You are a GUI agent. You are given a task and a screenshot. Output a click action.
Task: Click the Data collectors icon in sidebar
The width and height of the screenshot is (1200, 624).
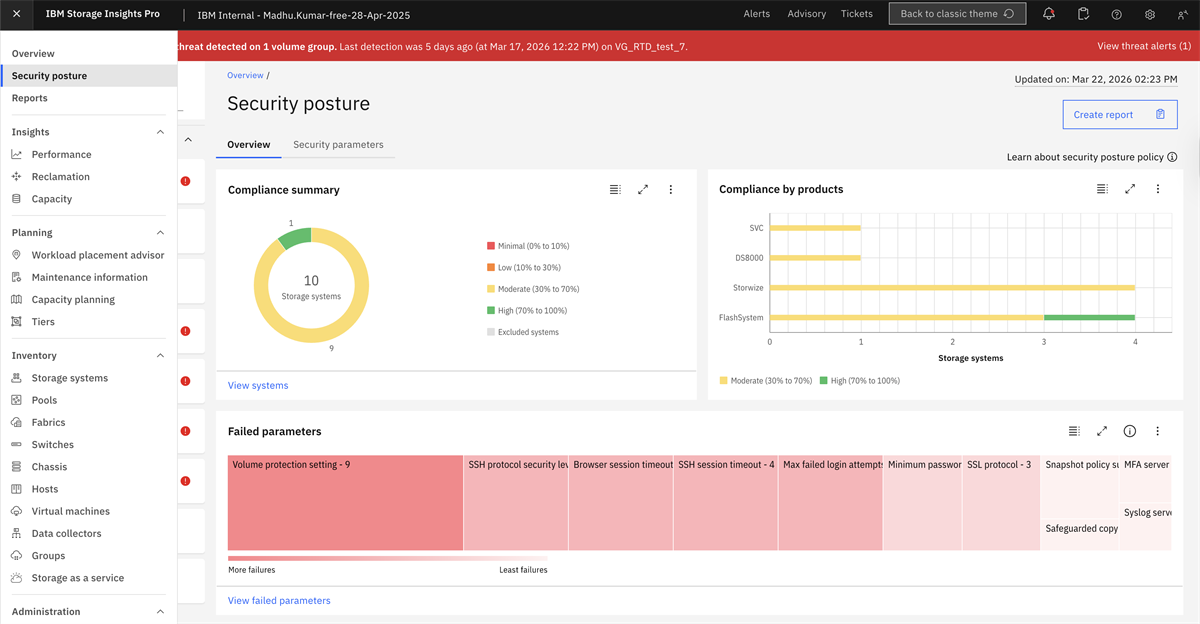[16, 533]
